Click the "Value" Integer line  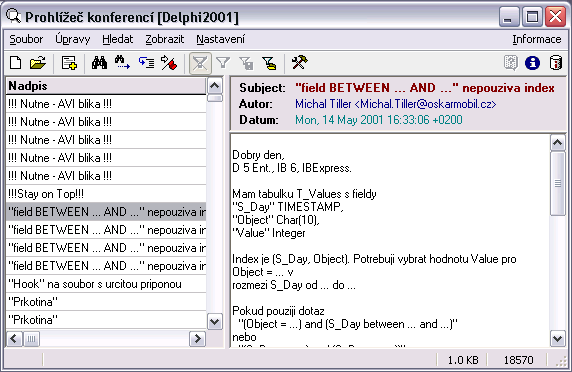269,233
